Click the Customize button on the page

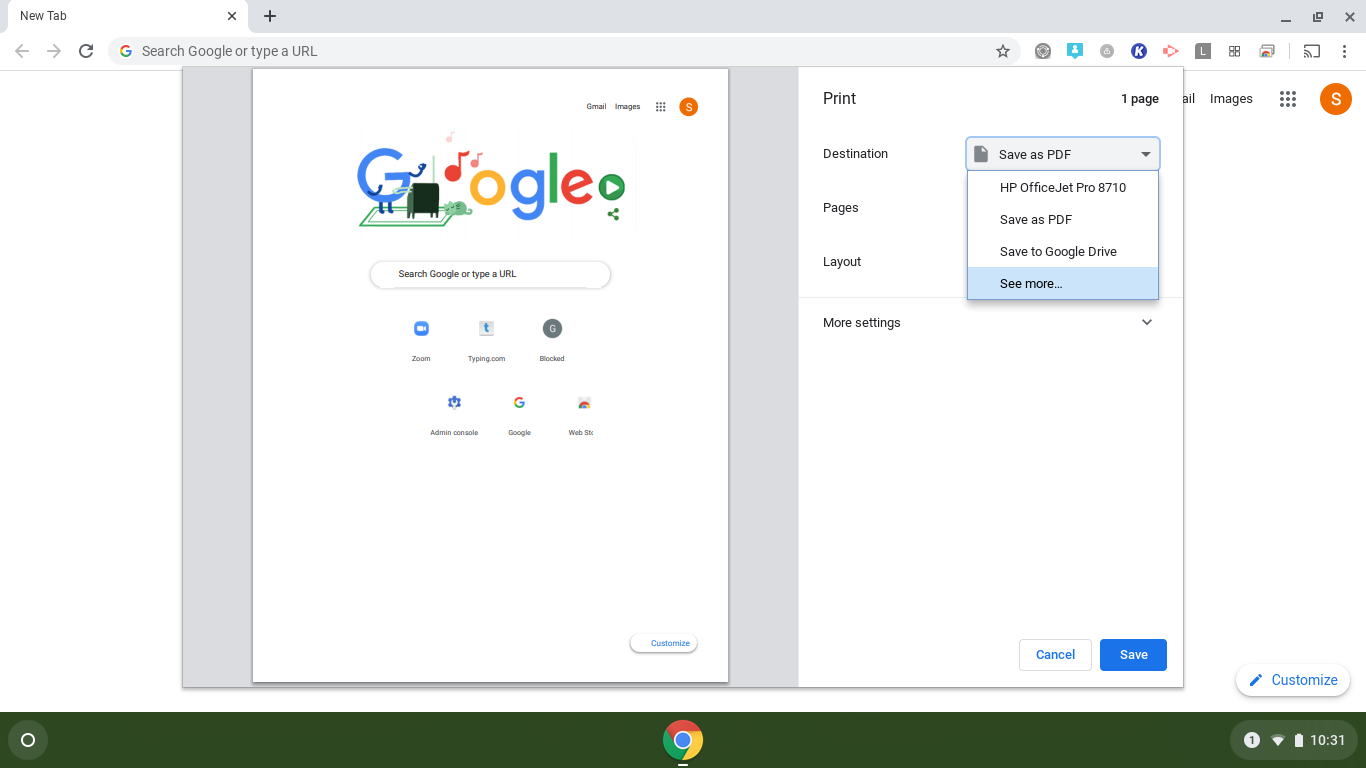(x=1293, y=680)
